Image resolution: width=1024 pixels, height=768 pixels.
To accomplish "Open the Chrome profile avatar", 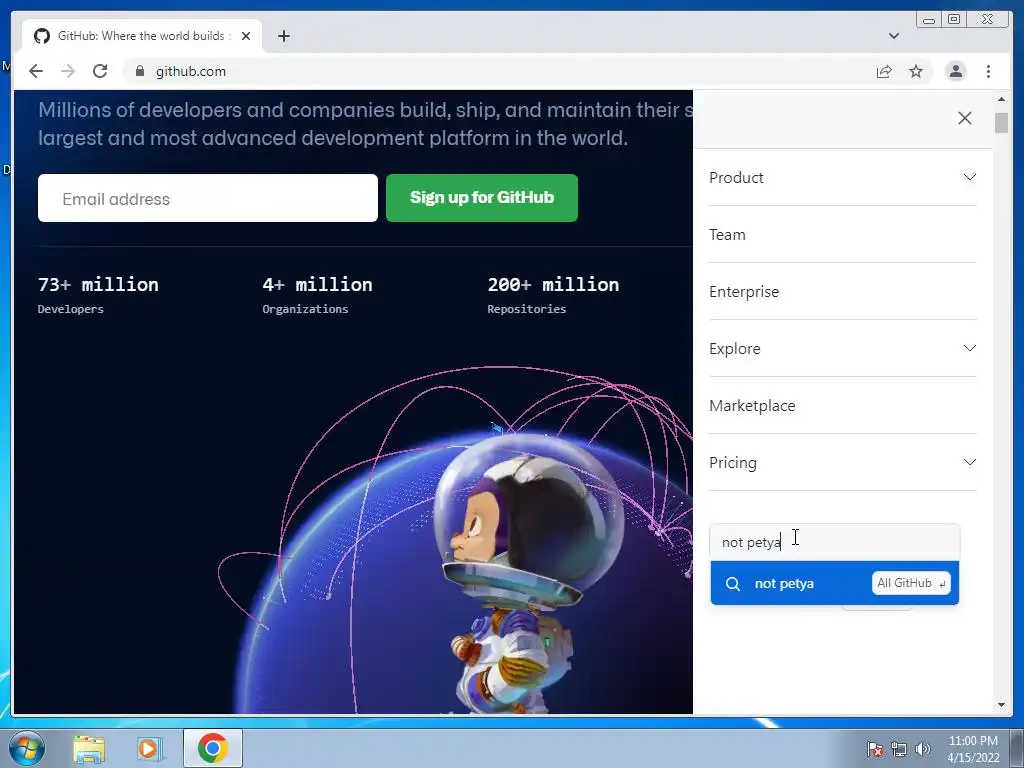I will (955, 71).
